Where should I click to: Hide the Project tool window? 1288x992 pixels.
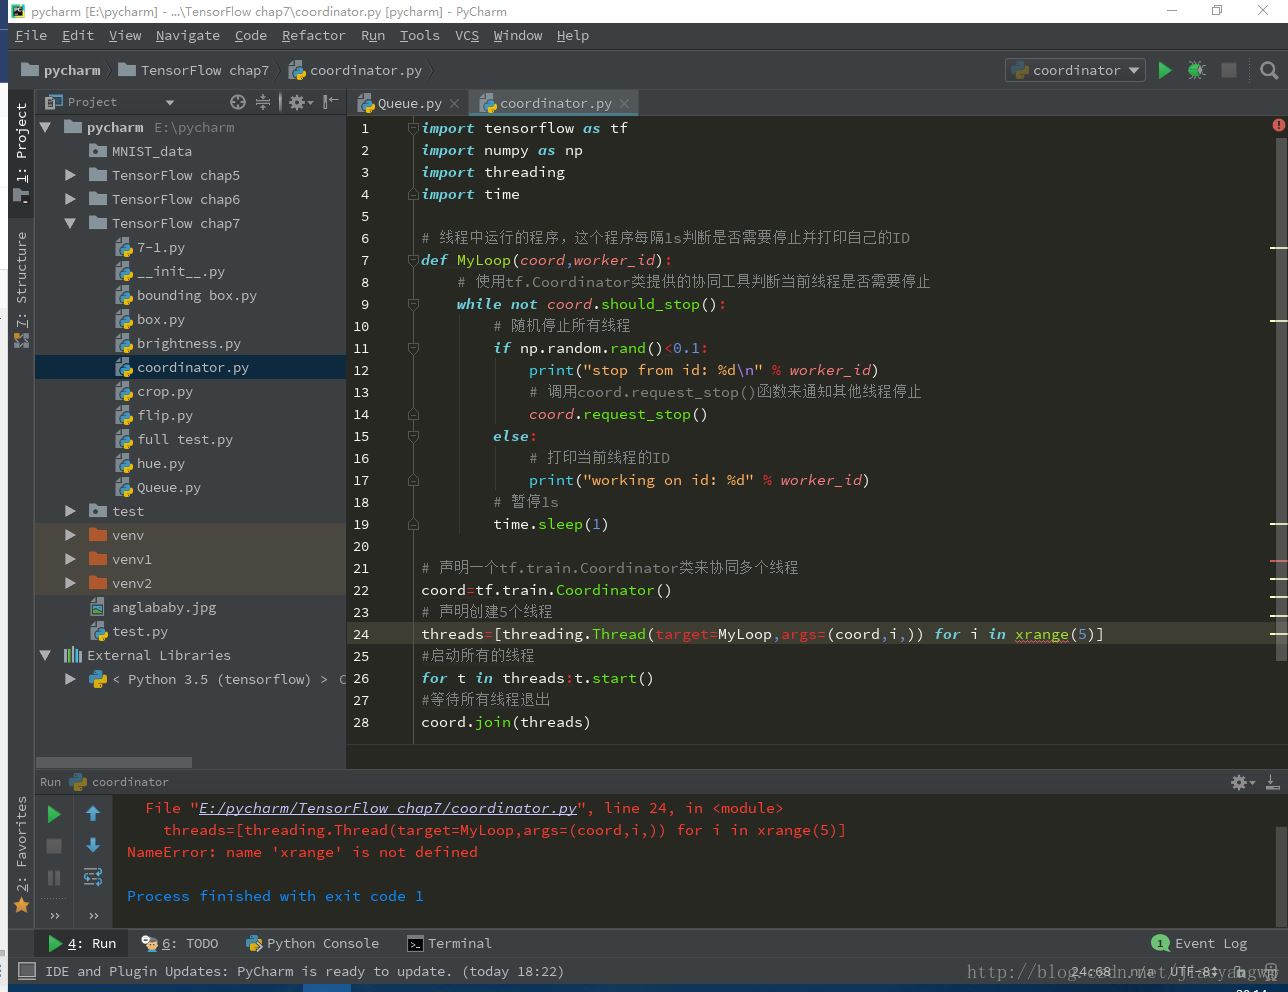click(332, 102)
